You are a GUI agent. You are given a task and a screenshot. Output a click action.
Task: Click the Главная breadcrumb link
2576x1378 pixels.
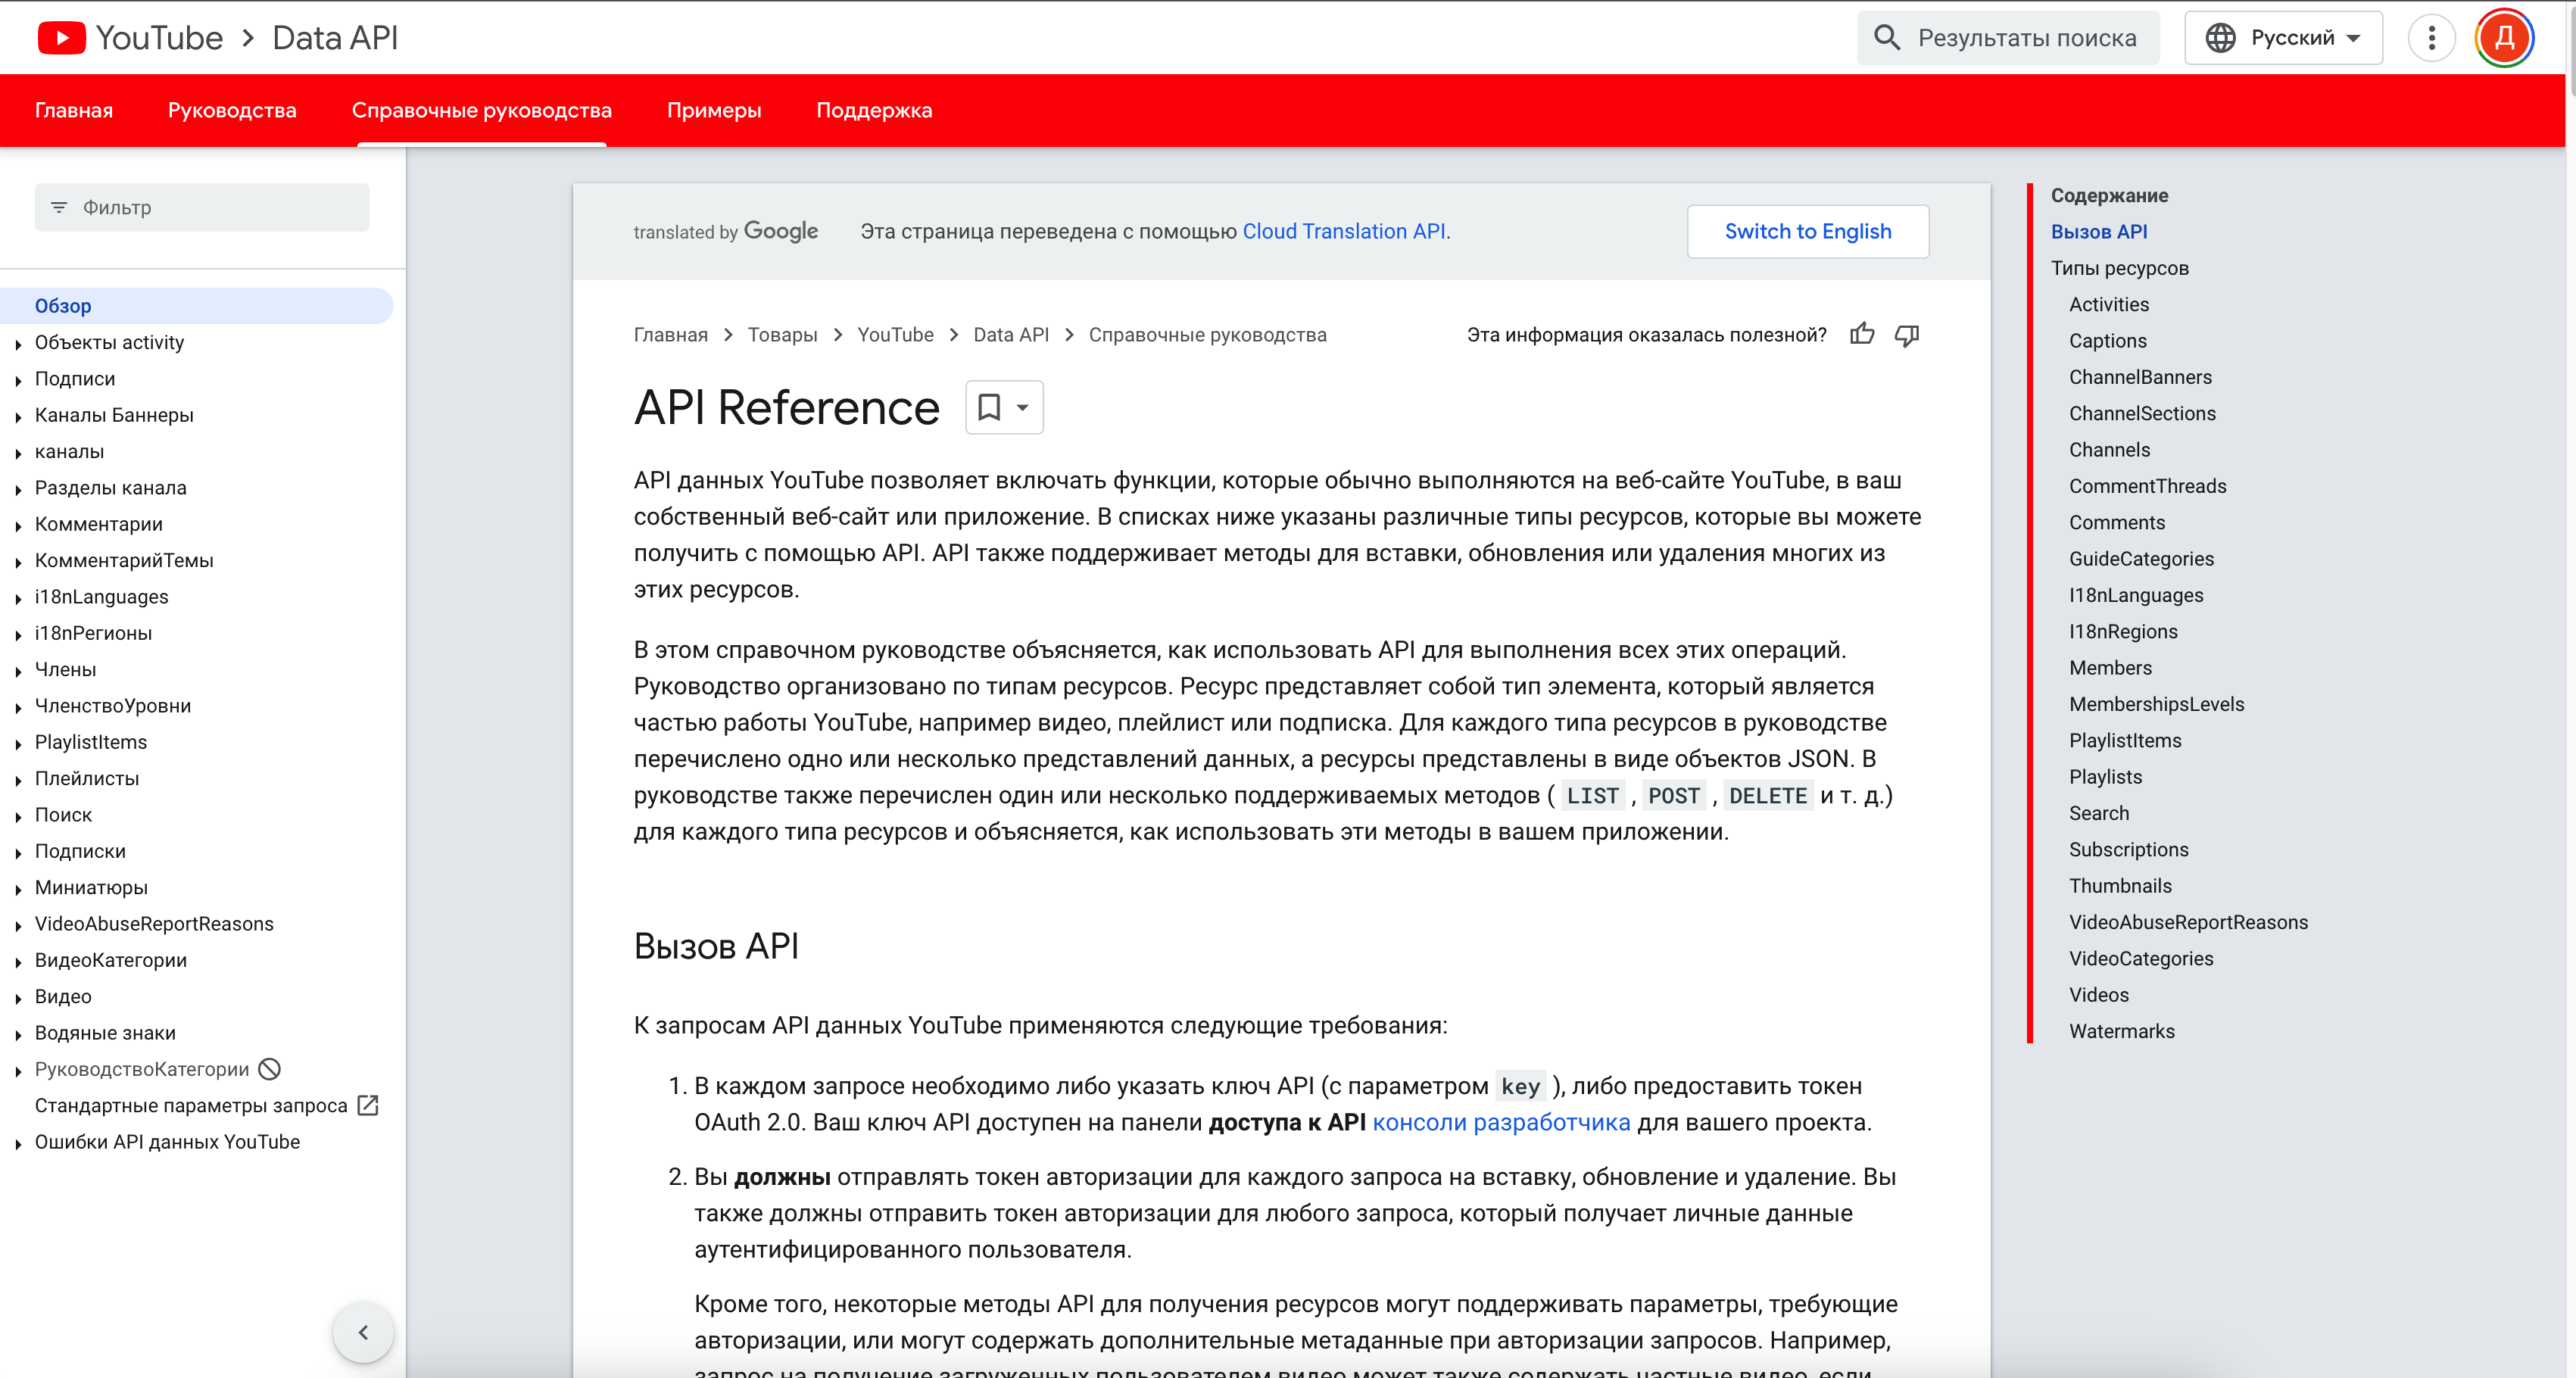point(670,335)
